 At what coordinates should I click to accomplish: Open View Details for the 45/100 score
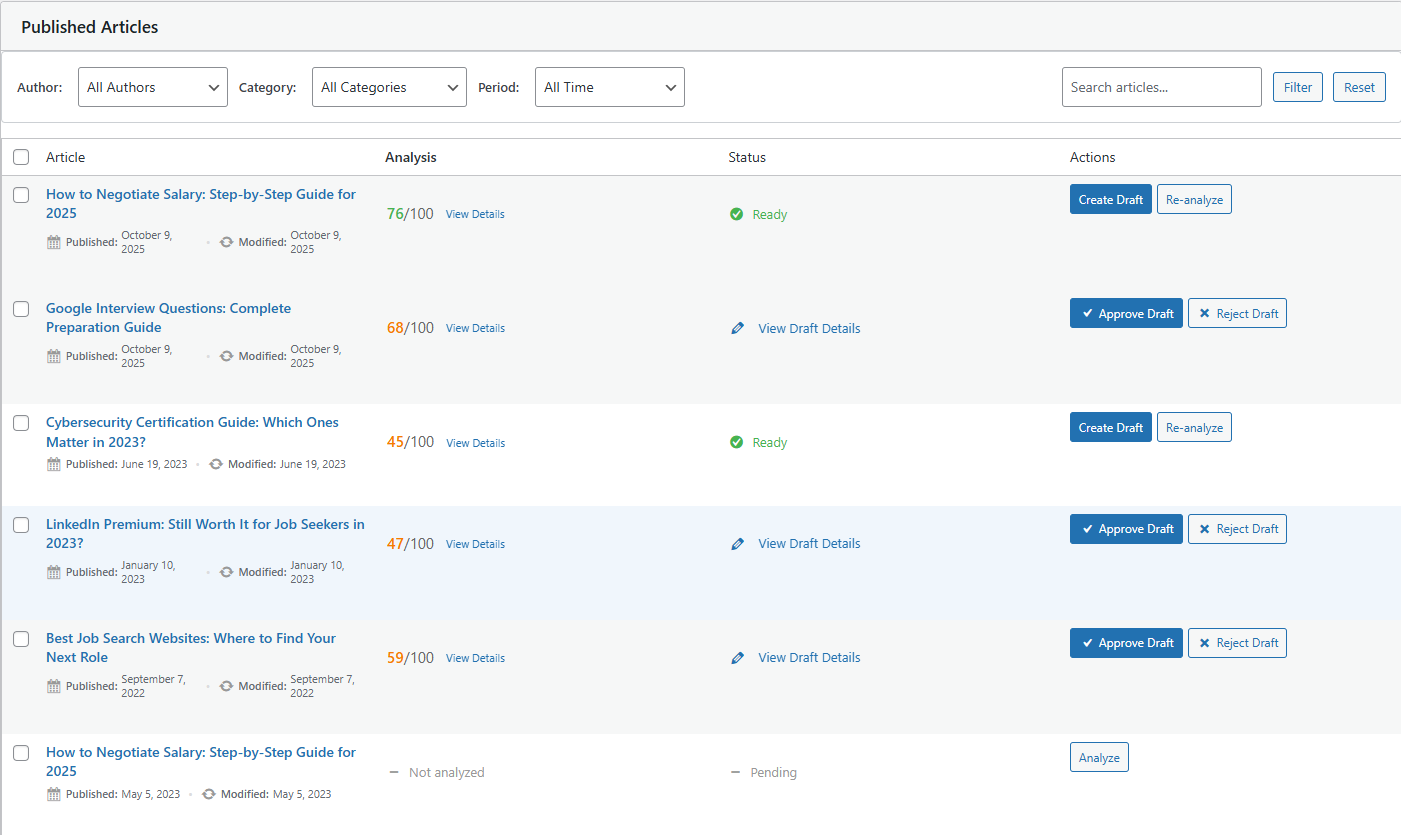475,443
